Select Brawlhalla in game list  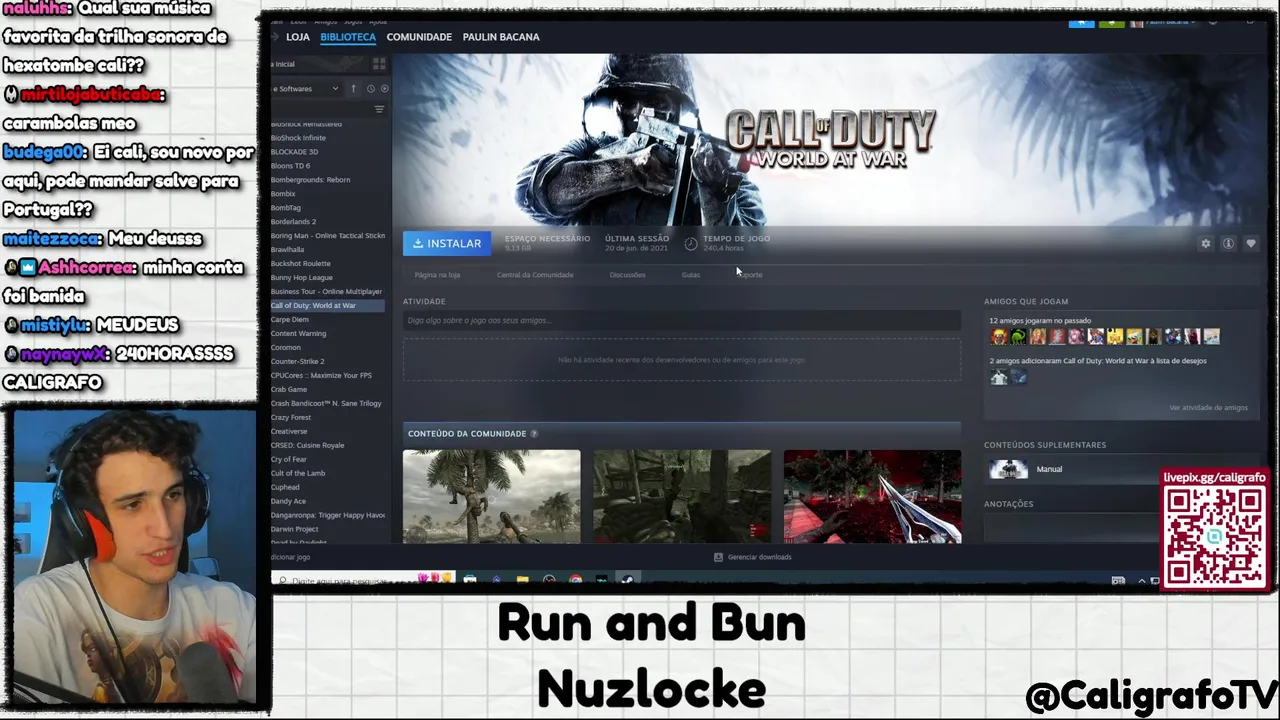pos(287,250)
